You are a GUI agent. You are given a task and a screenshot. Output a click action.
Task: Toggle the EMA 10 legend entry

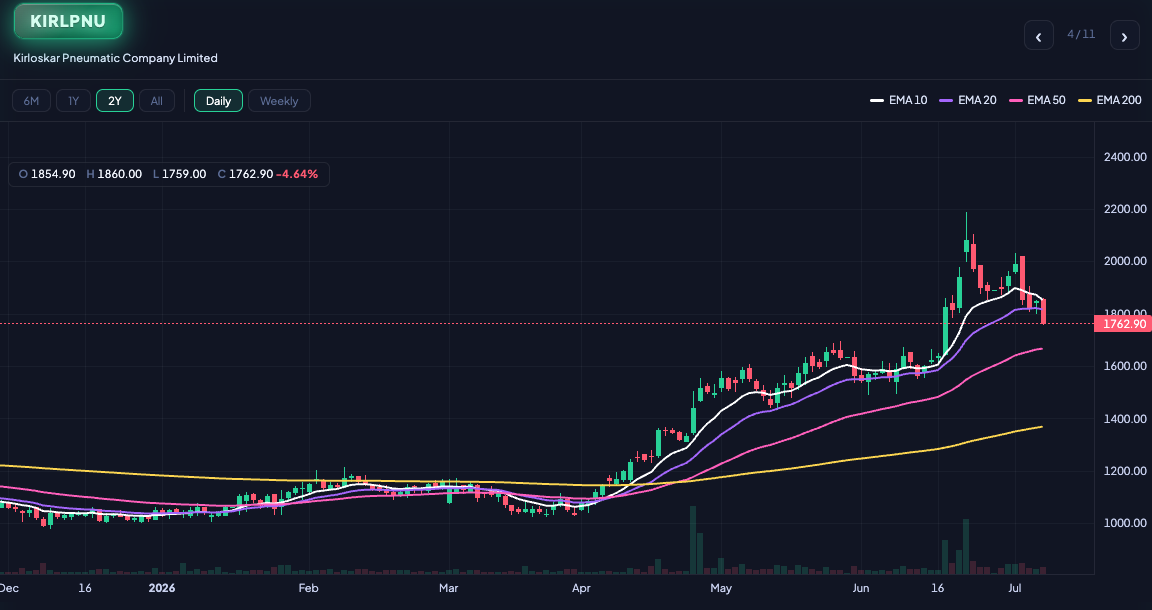(x=899, y=100)
